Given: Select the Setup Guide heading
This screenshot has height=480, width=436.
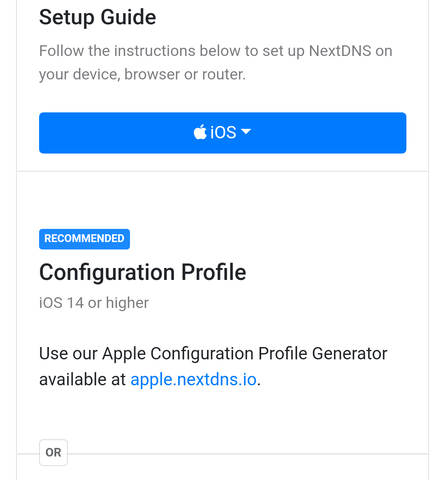Looking at the screenshot, I should point(97,17).
